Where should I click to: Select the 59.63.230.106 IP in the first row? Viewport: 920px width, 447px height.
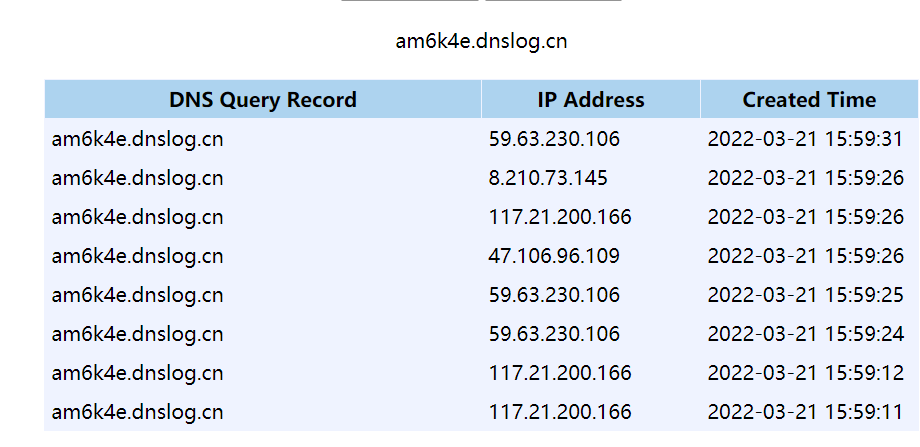(554, 139)
